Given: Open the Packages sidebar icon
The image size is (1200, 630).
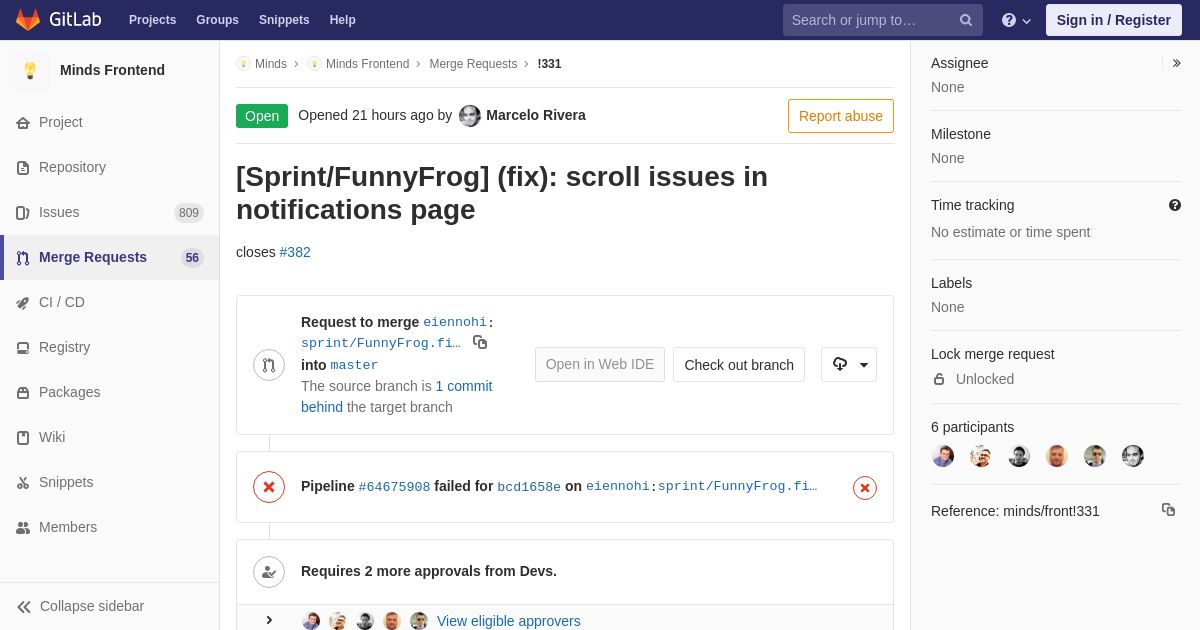Looking at the screenshot, I should click(x=23, y=393).
